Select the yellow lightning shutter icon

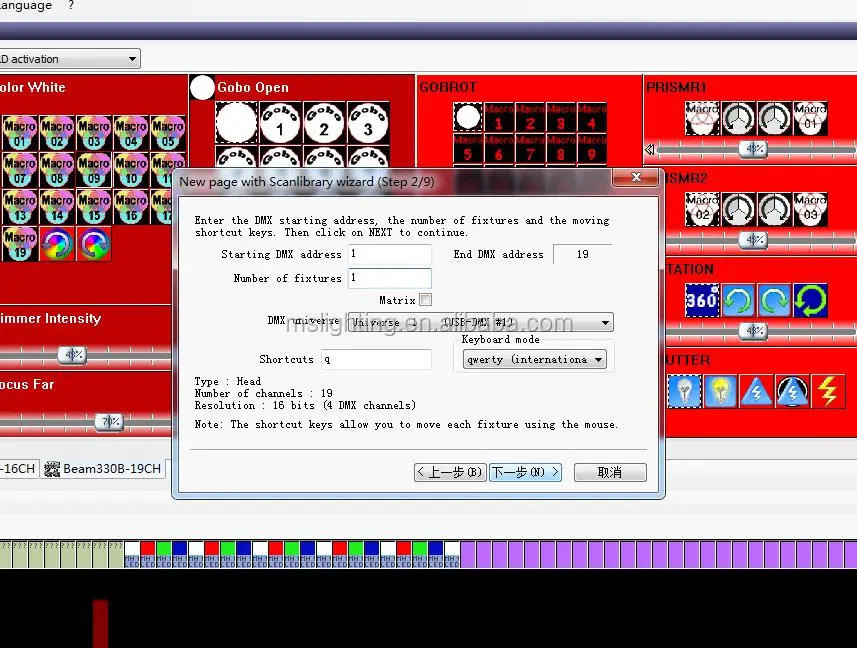point(828,391)
